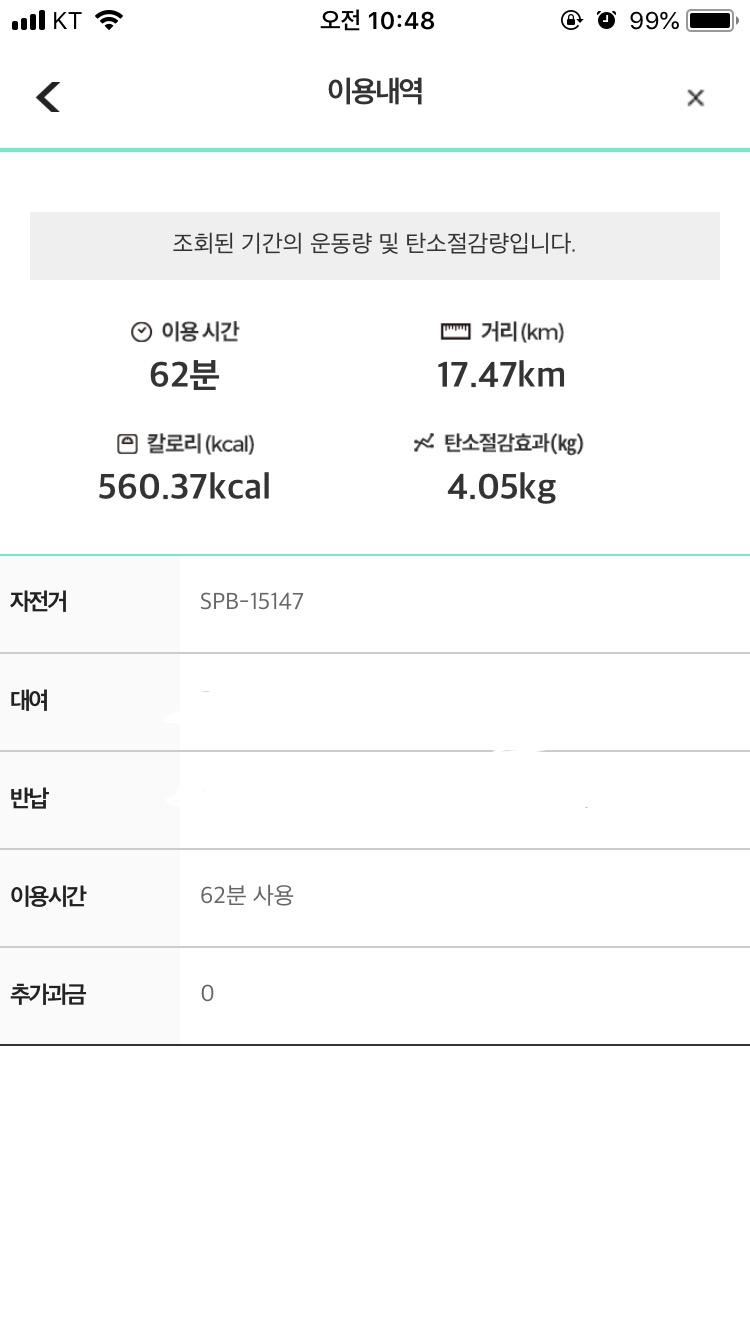Tap the bike number SPB-15147

coord(252,601)
